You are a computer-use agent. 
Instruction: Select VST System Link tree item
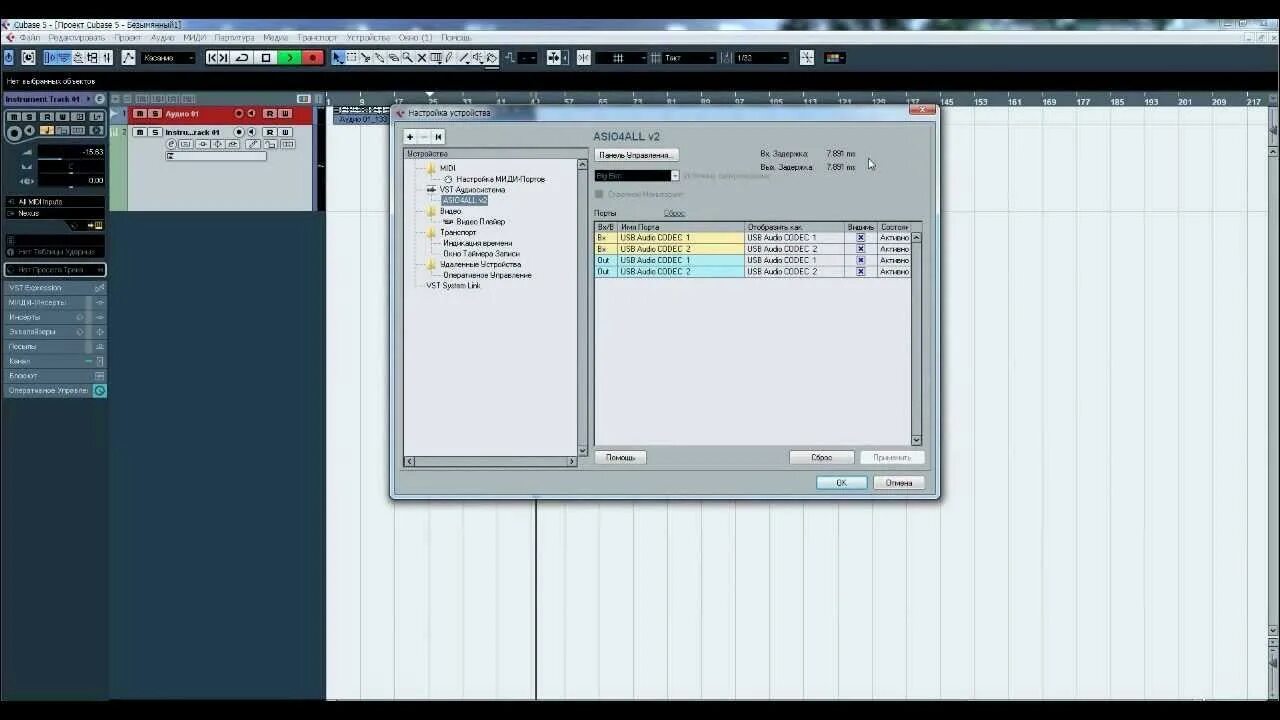pyautogui.click(x=453, y=285)
